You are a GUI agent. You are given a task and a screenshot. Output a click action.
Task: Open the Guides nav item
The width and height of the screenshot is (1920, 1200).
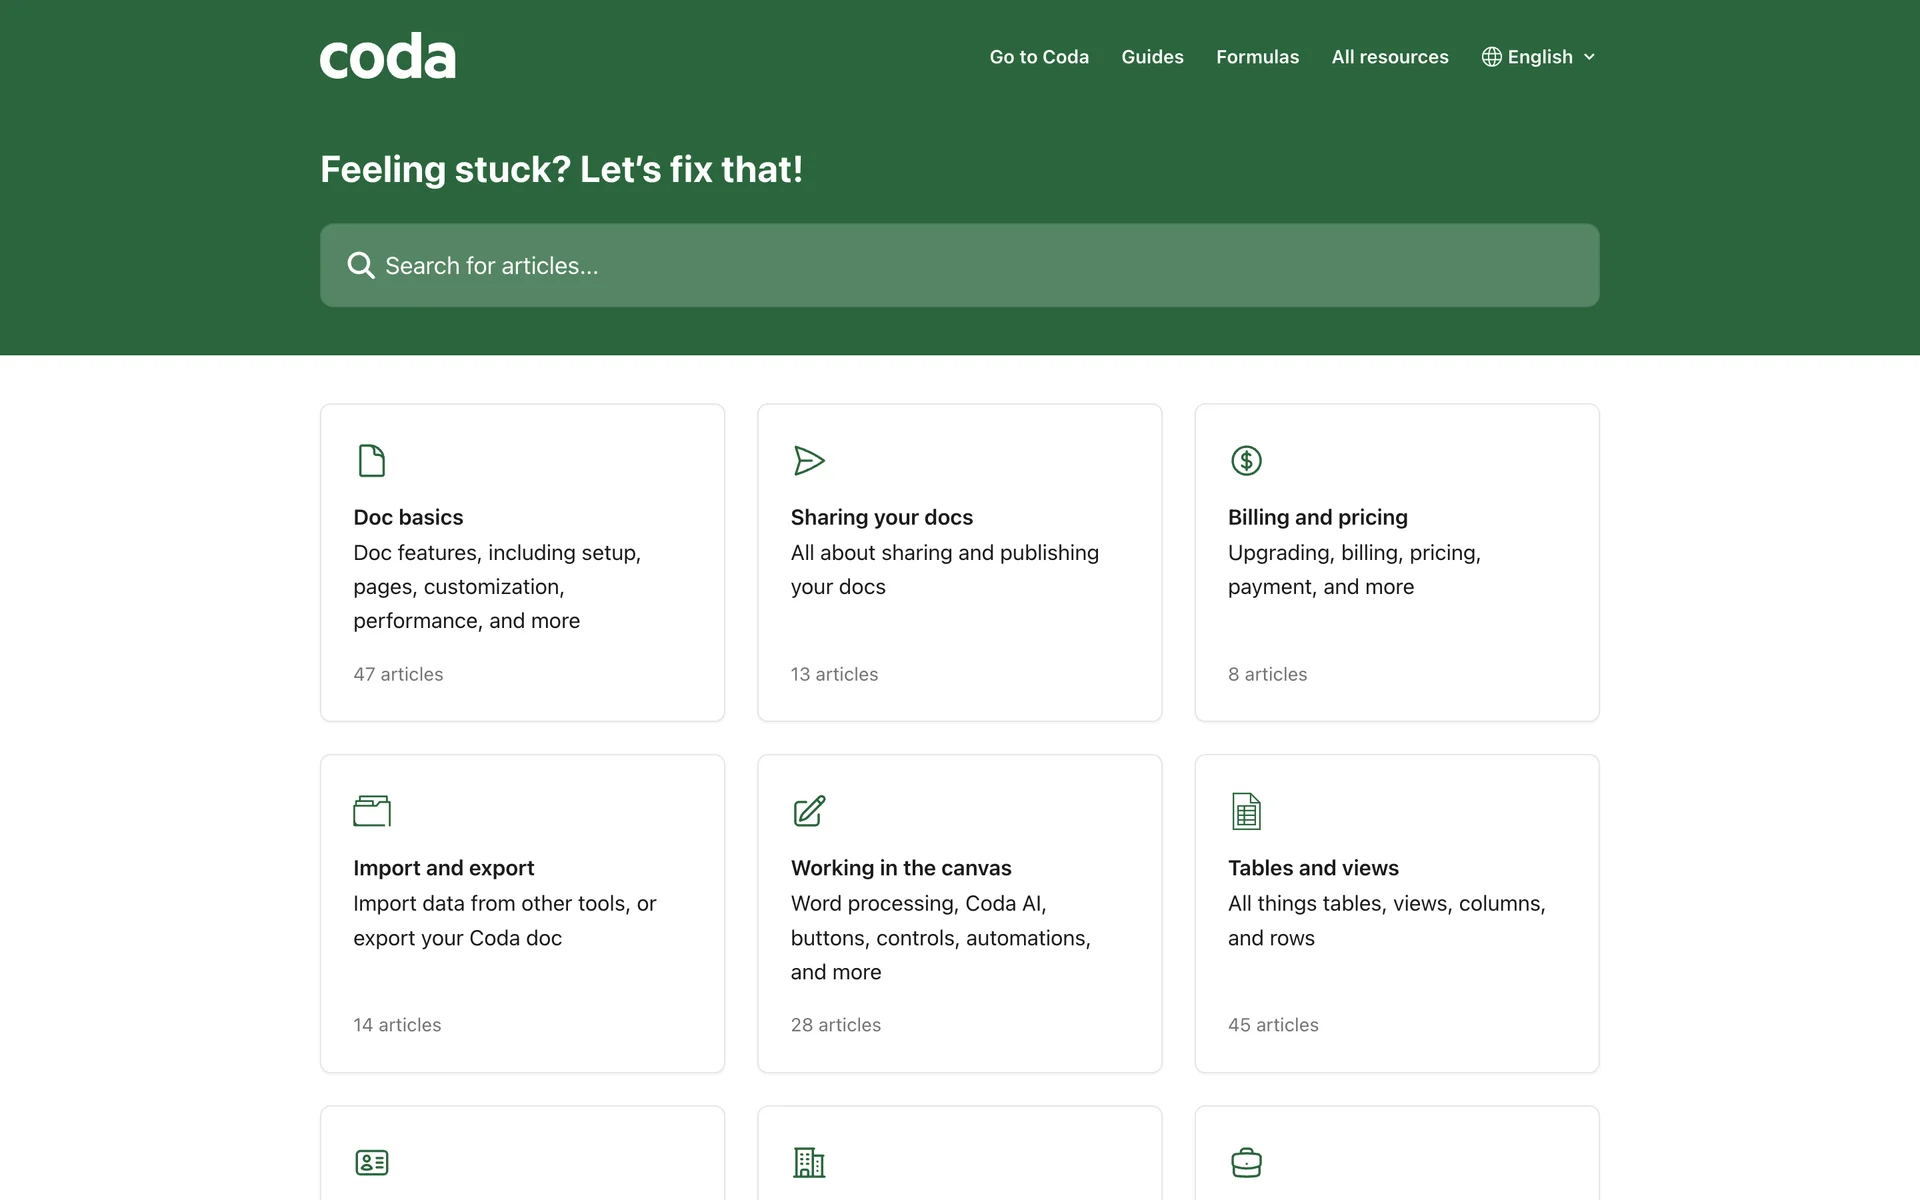click(1152, 57)
